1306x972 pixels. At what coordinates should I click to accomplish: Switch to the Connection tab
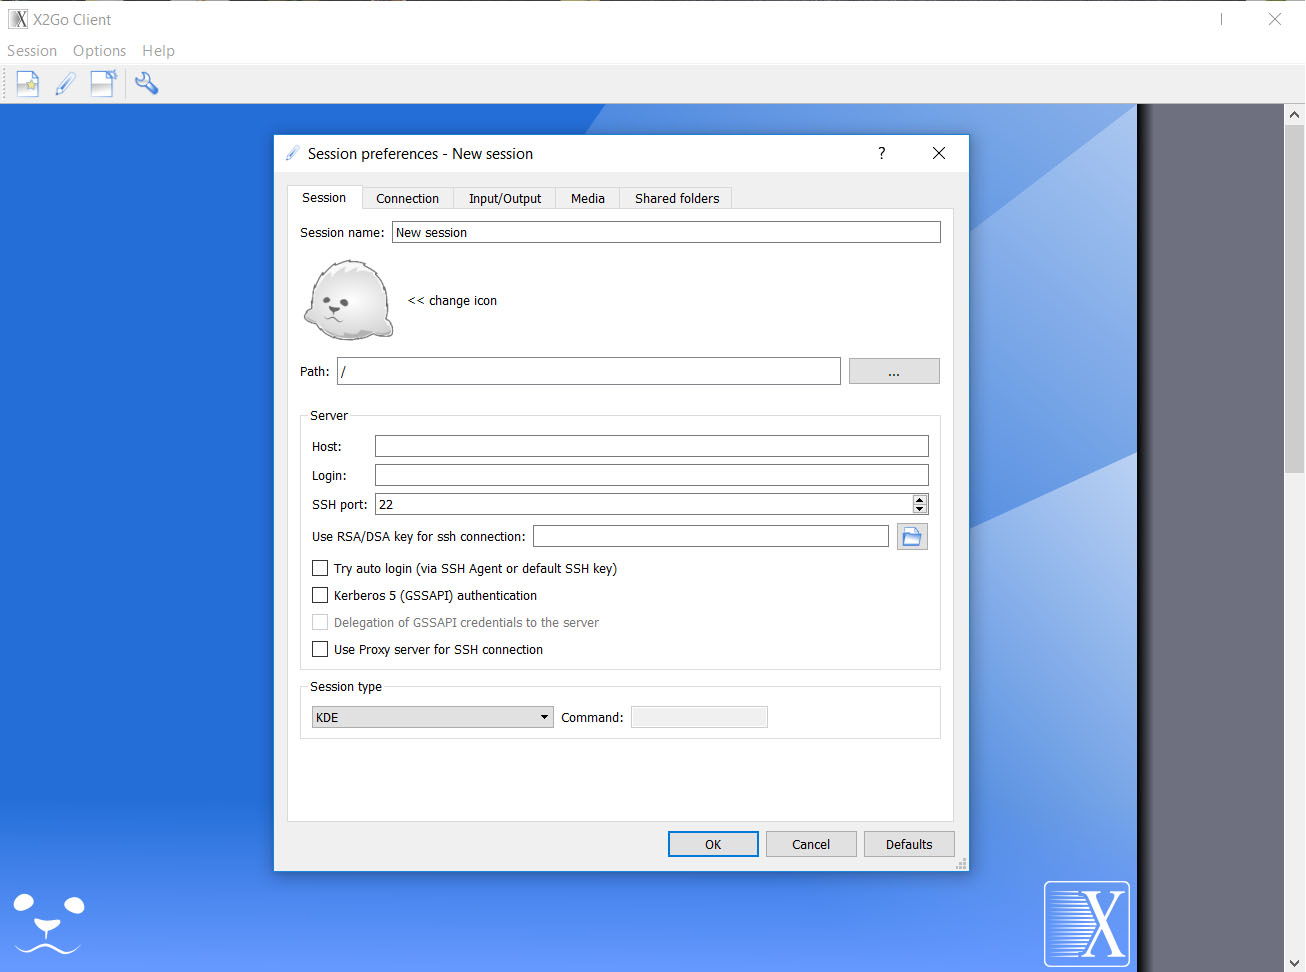point(407,198)
